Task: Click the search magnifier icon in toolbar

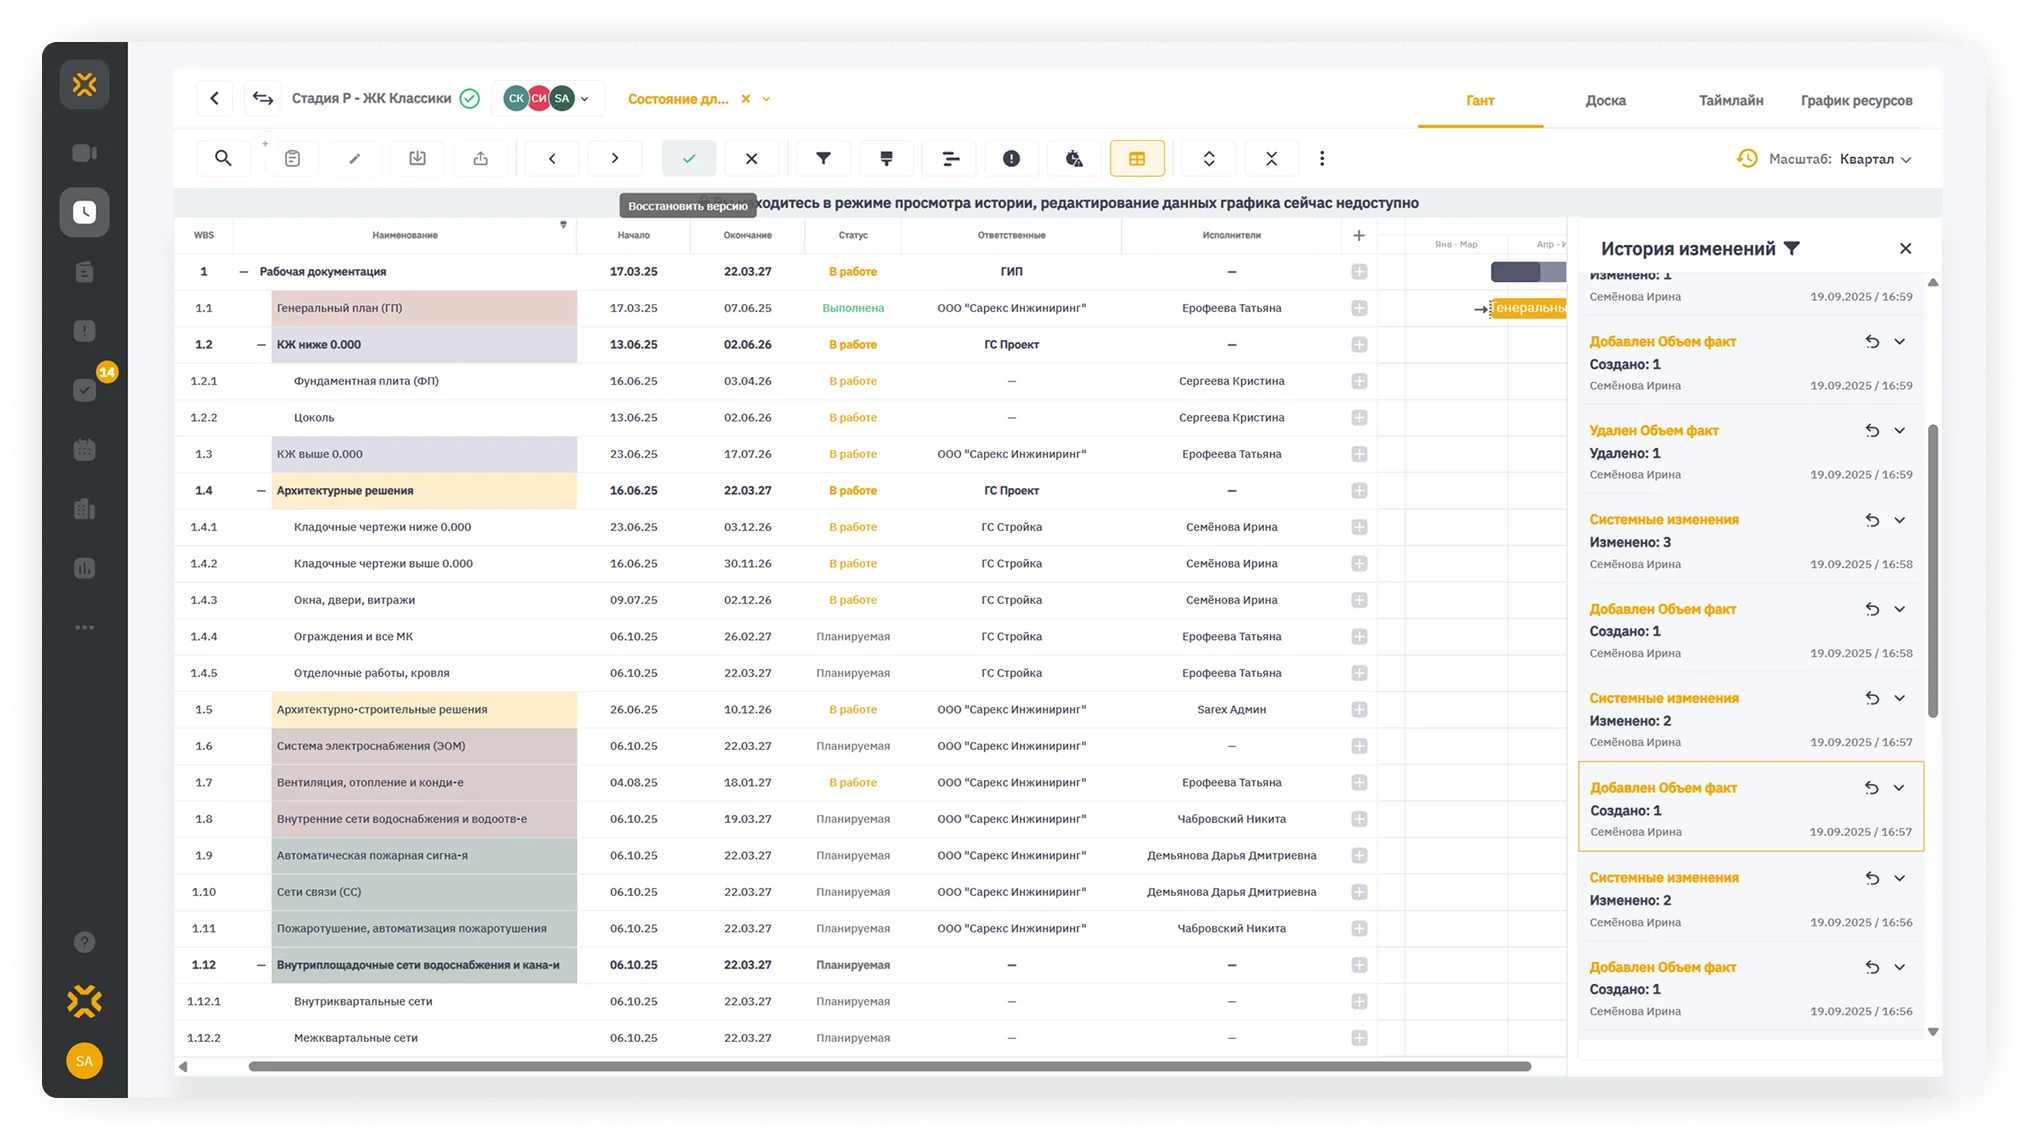Action: [x=223, y=158]
